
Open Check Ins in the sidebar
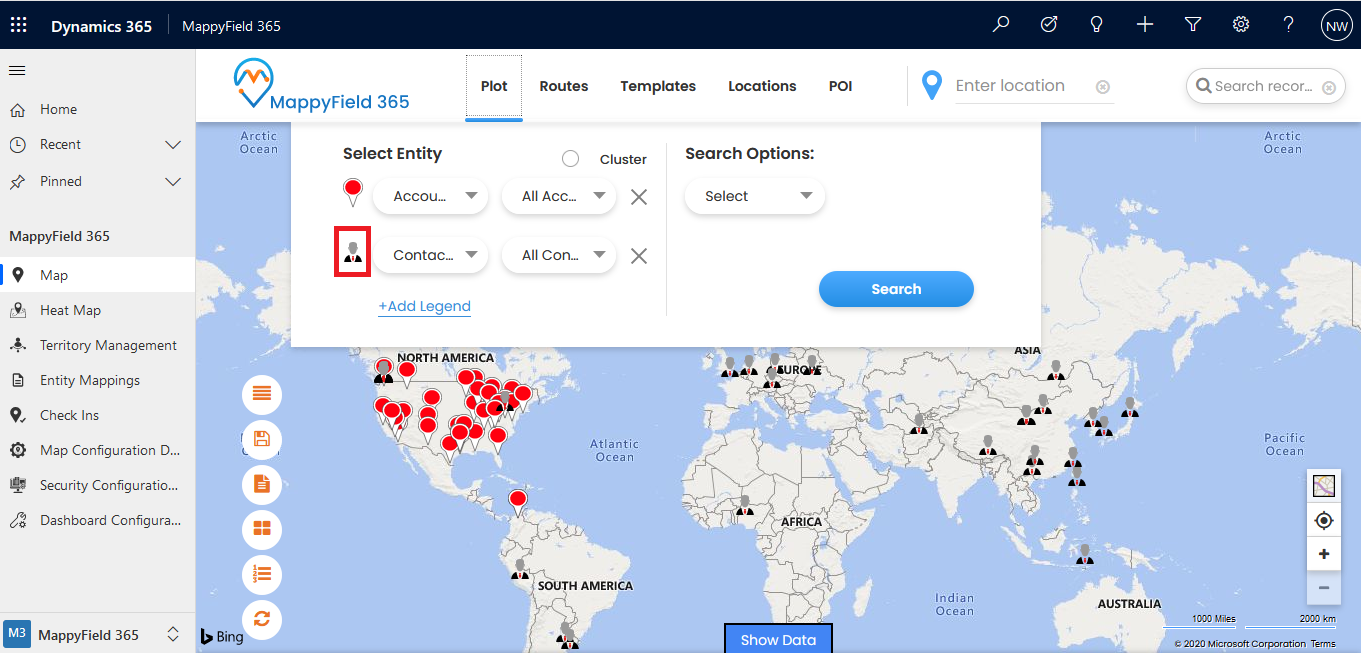click(97, 415)
